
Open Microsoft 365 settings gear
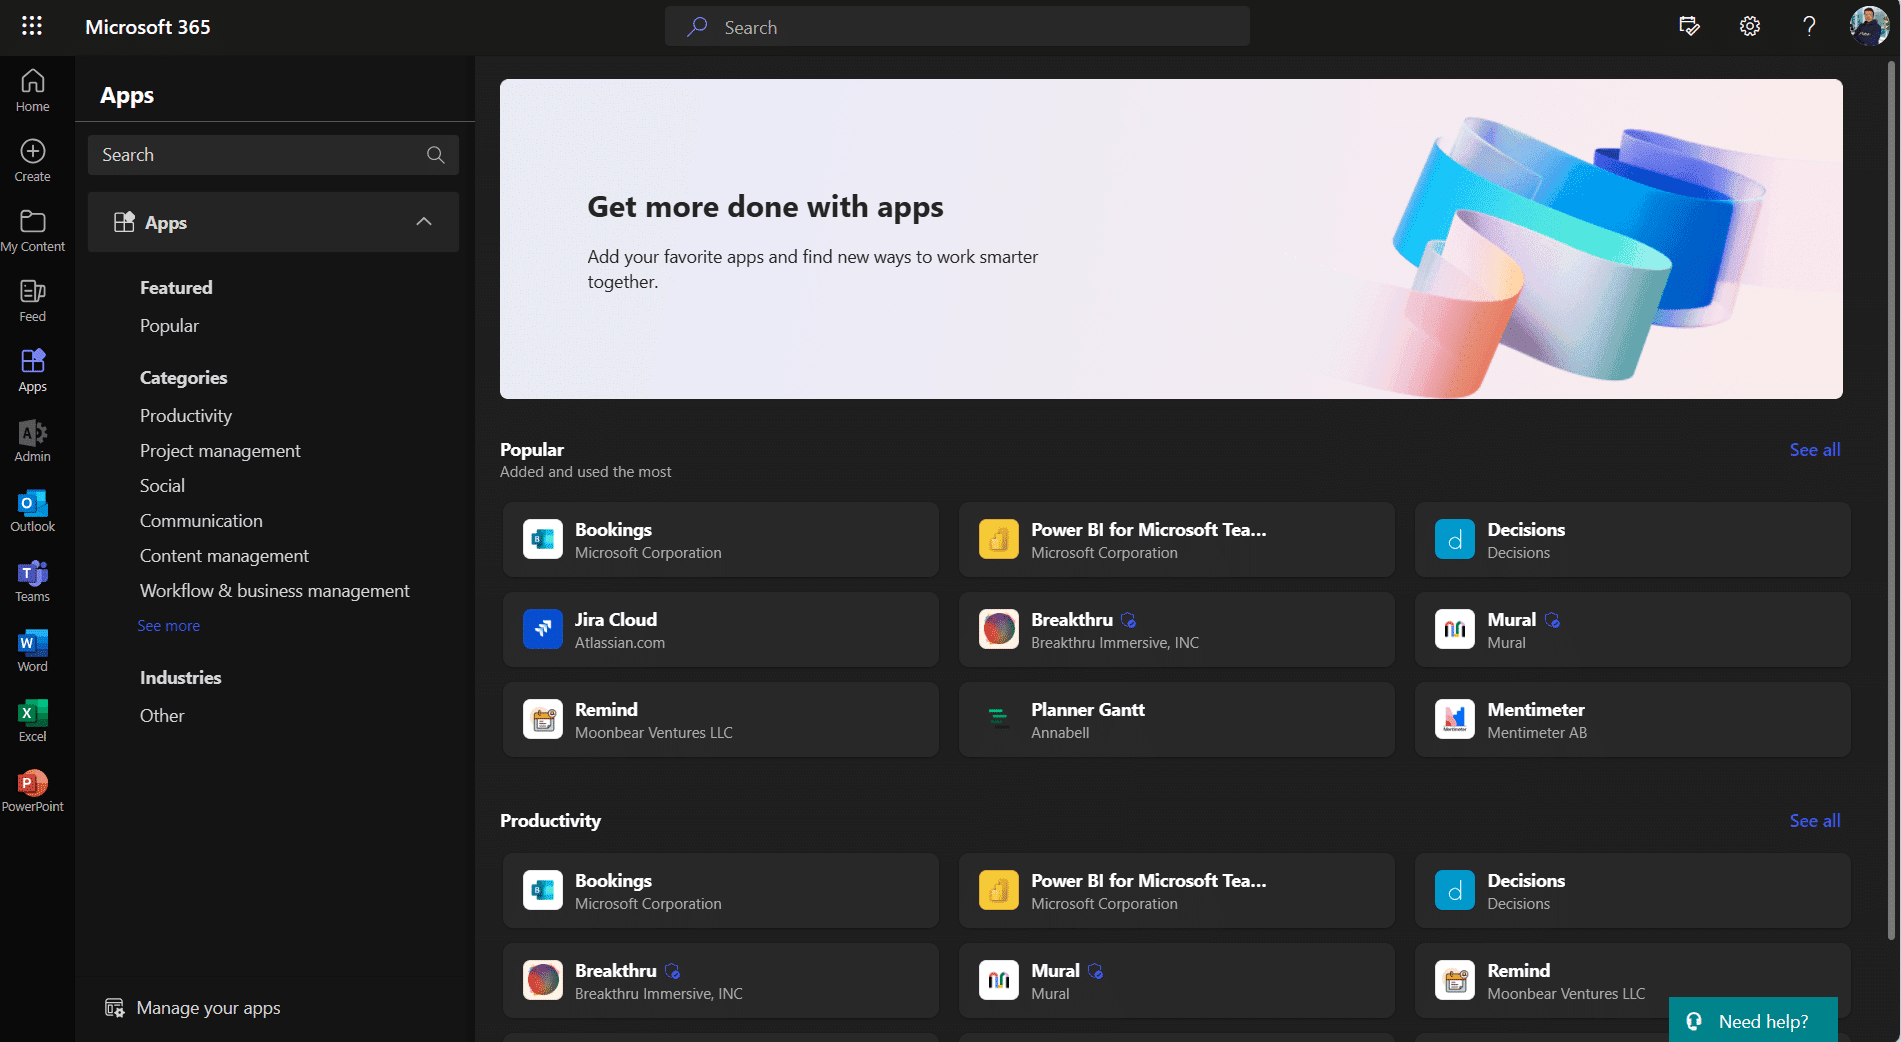tap(1749, 26)
